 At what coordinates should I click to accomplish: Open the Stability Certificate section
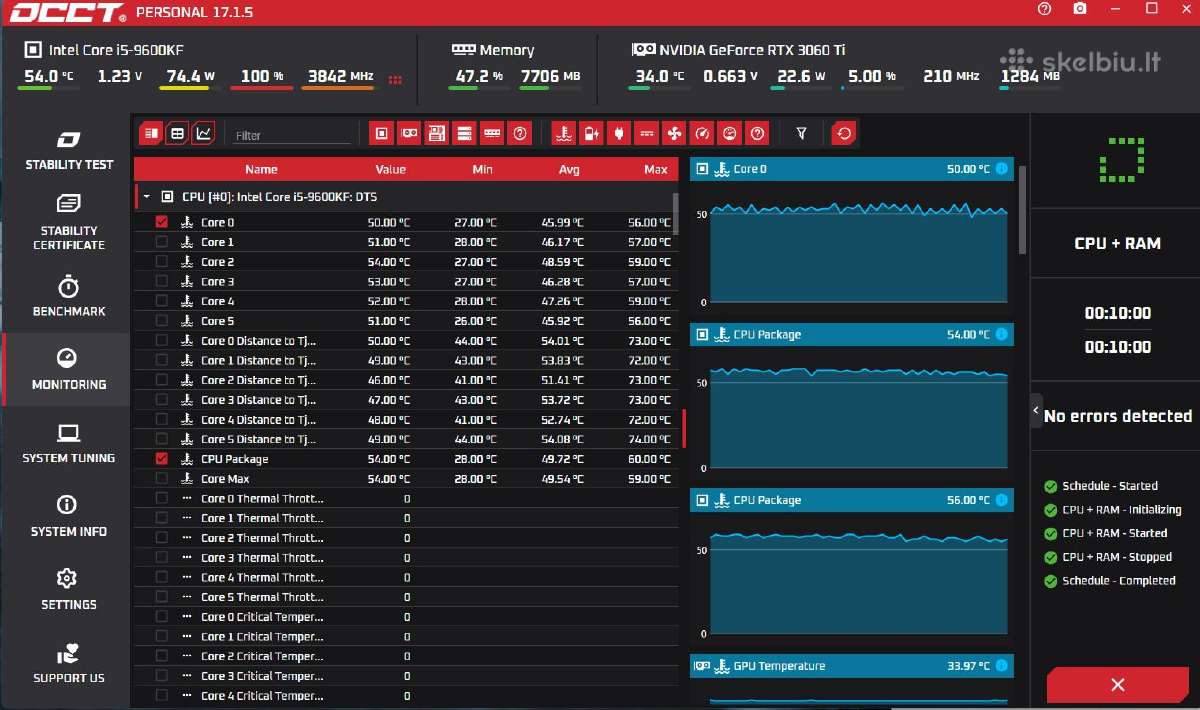coord(69,222)
